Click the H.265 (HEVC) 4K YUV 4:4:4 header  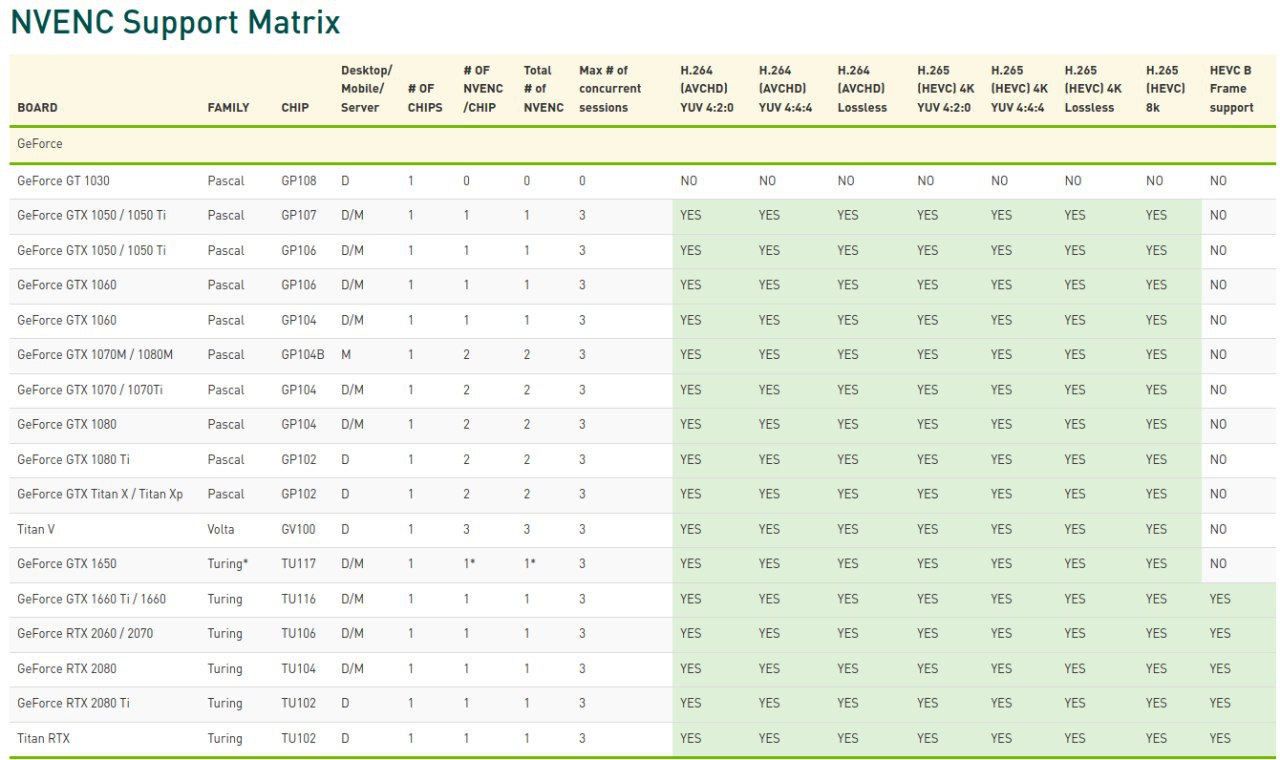(1019, 89)
